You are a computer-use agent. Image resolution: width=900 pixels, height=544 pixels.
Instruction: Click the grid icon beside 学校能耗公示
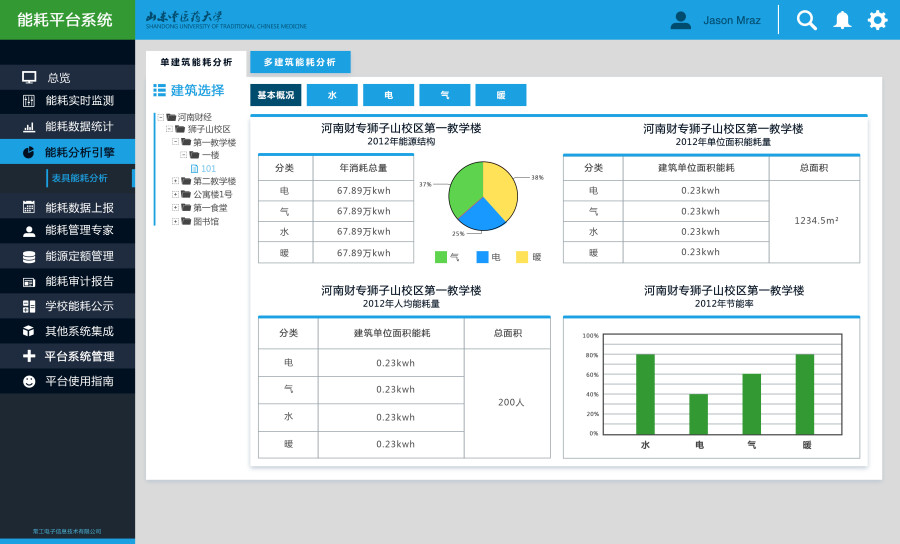click(x=29, y=306)
